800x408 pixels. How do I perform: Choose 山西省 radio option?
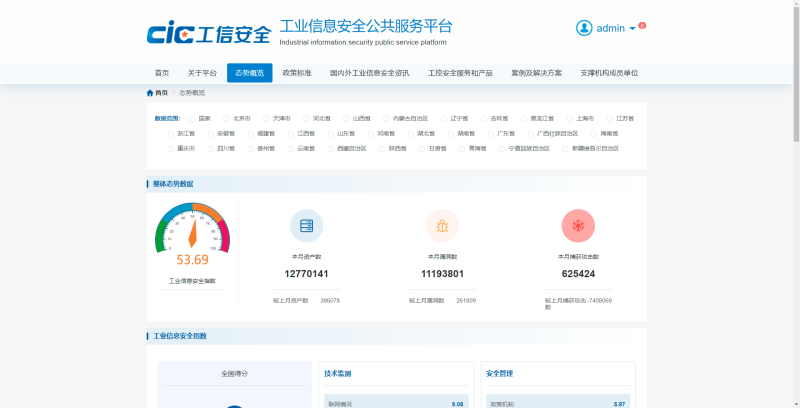click(346, 119)
